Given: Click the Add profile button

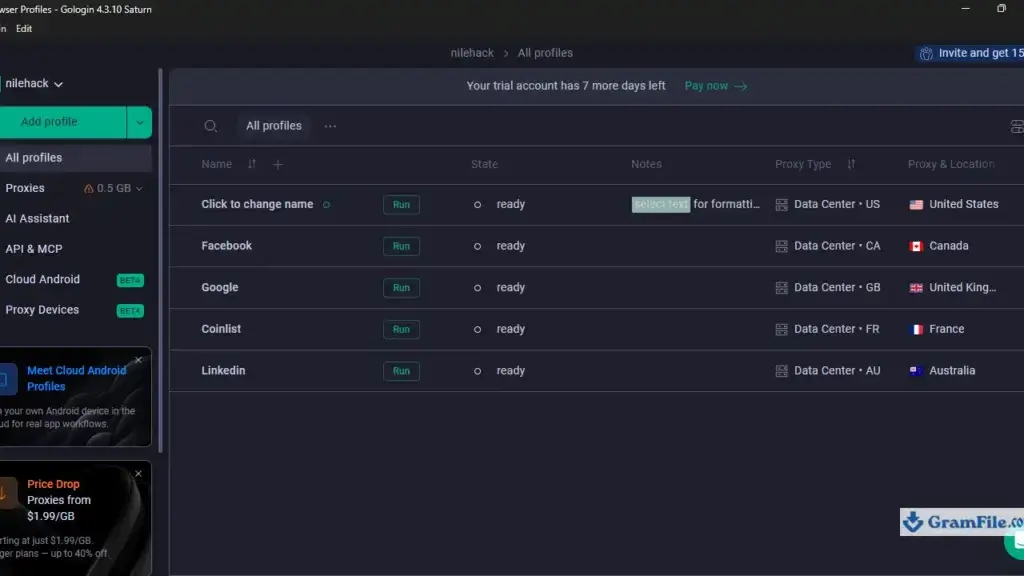Looking at the screenshot, I should 63,122.
